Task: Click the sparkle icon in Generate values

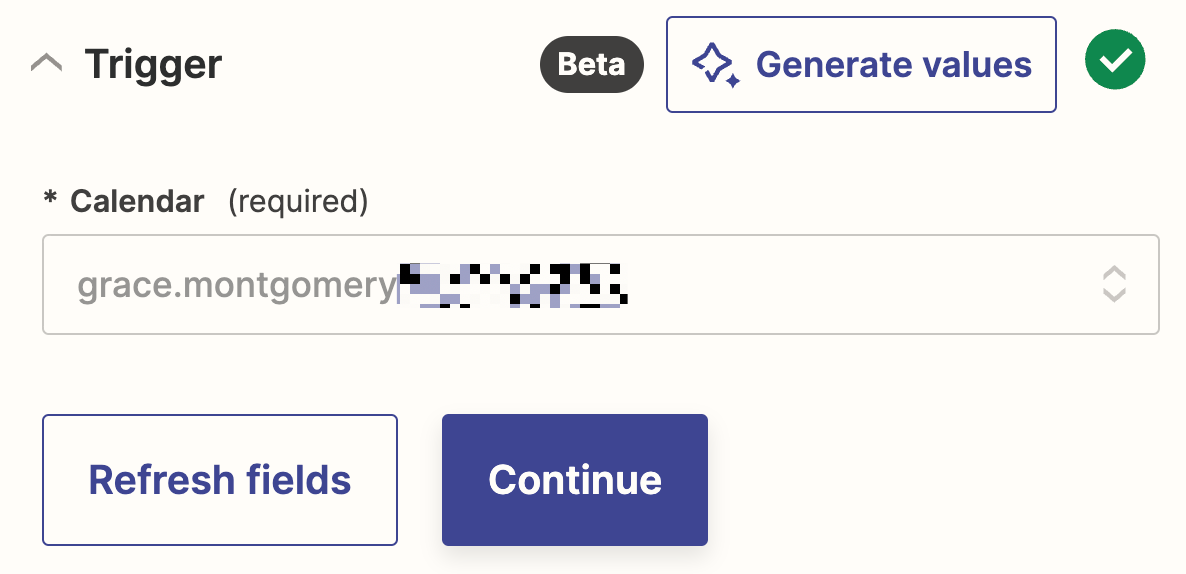Action: pyautogui.click(x=716, y=65)
